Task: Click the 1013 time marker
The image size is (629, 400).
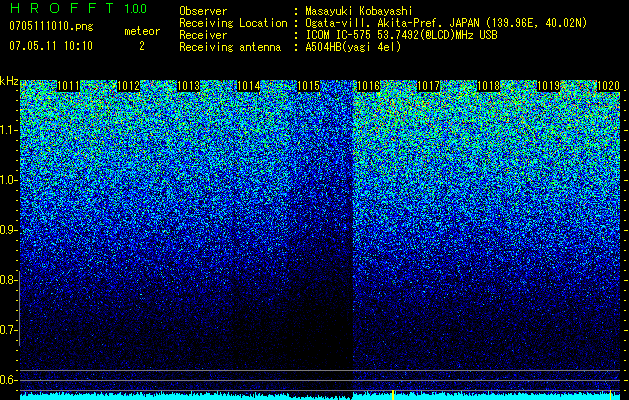Action: (x=189, y=86)
